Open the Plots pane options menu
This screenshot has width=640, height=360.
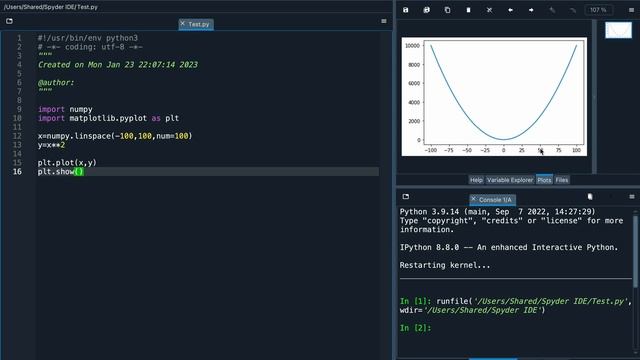(x=631, y=10)
